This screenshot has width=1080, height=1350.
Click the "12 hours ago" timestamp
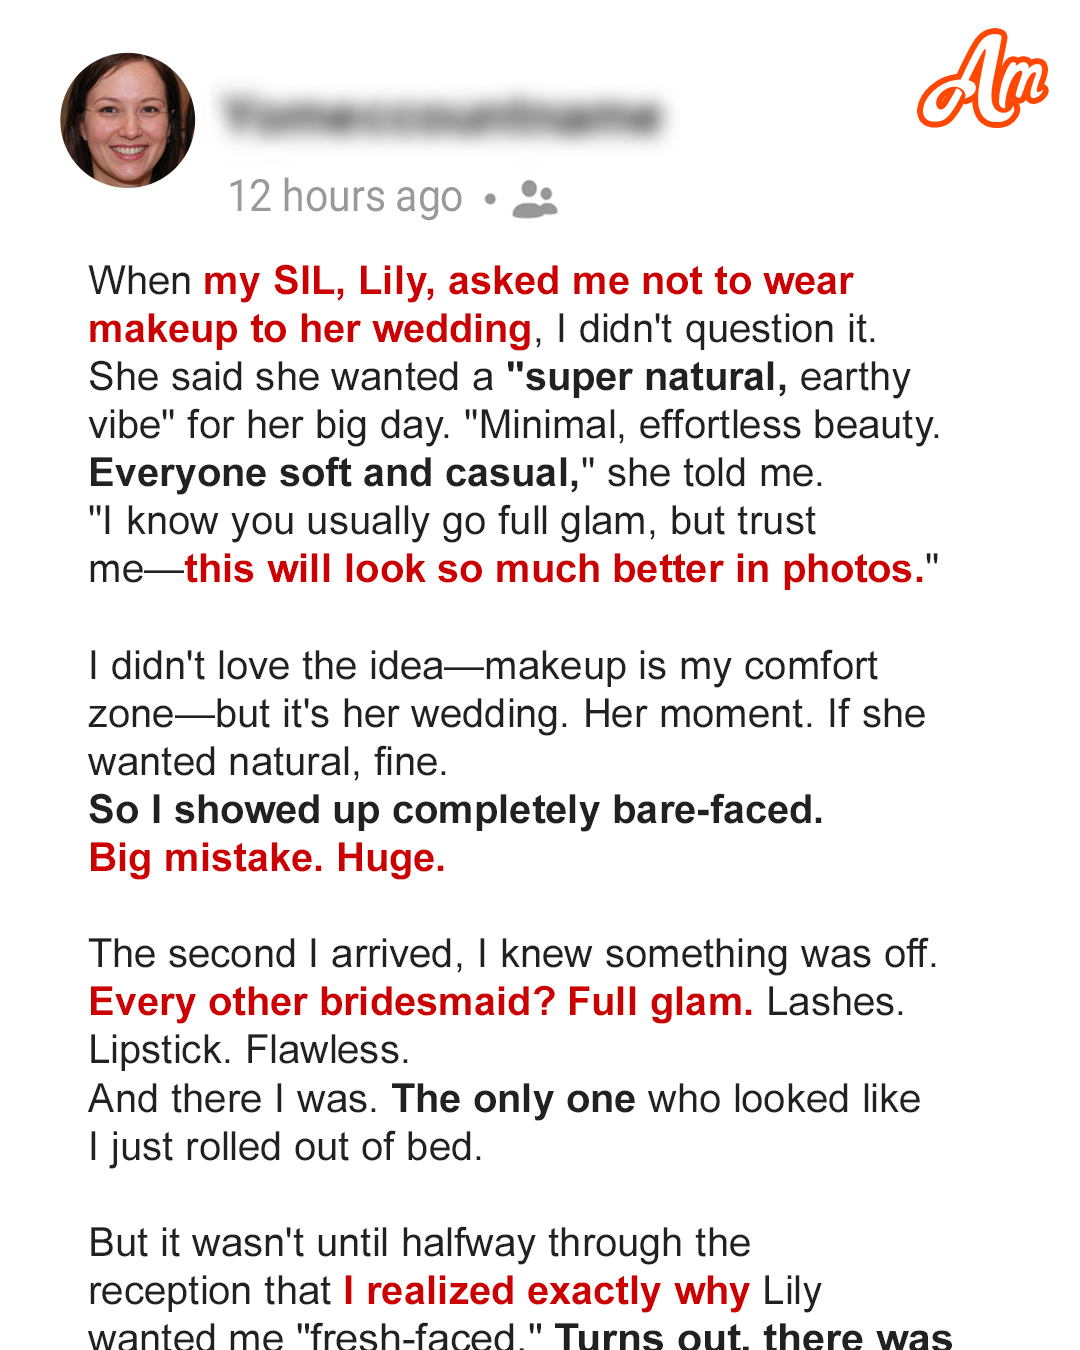click(345, 197)
